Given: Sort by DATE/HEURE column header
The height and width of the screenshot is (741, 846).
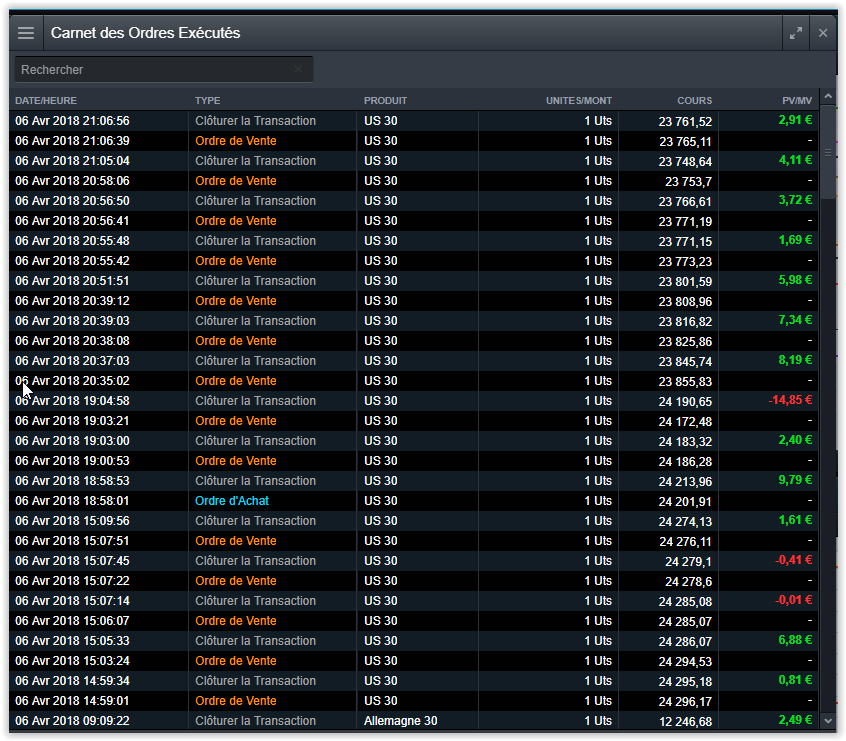Looking at the screenshot, I should 46,100.
